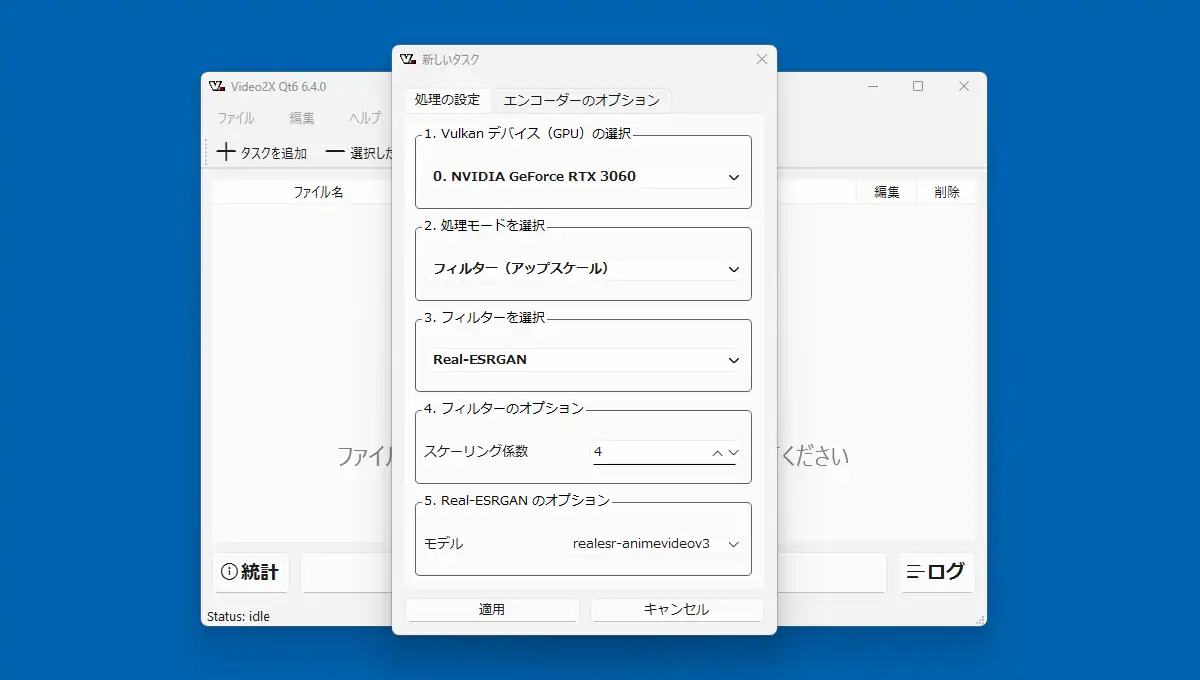Click the キャンセル button

(x=677, y=609)
